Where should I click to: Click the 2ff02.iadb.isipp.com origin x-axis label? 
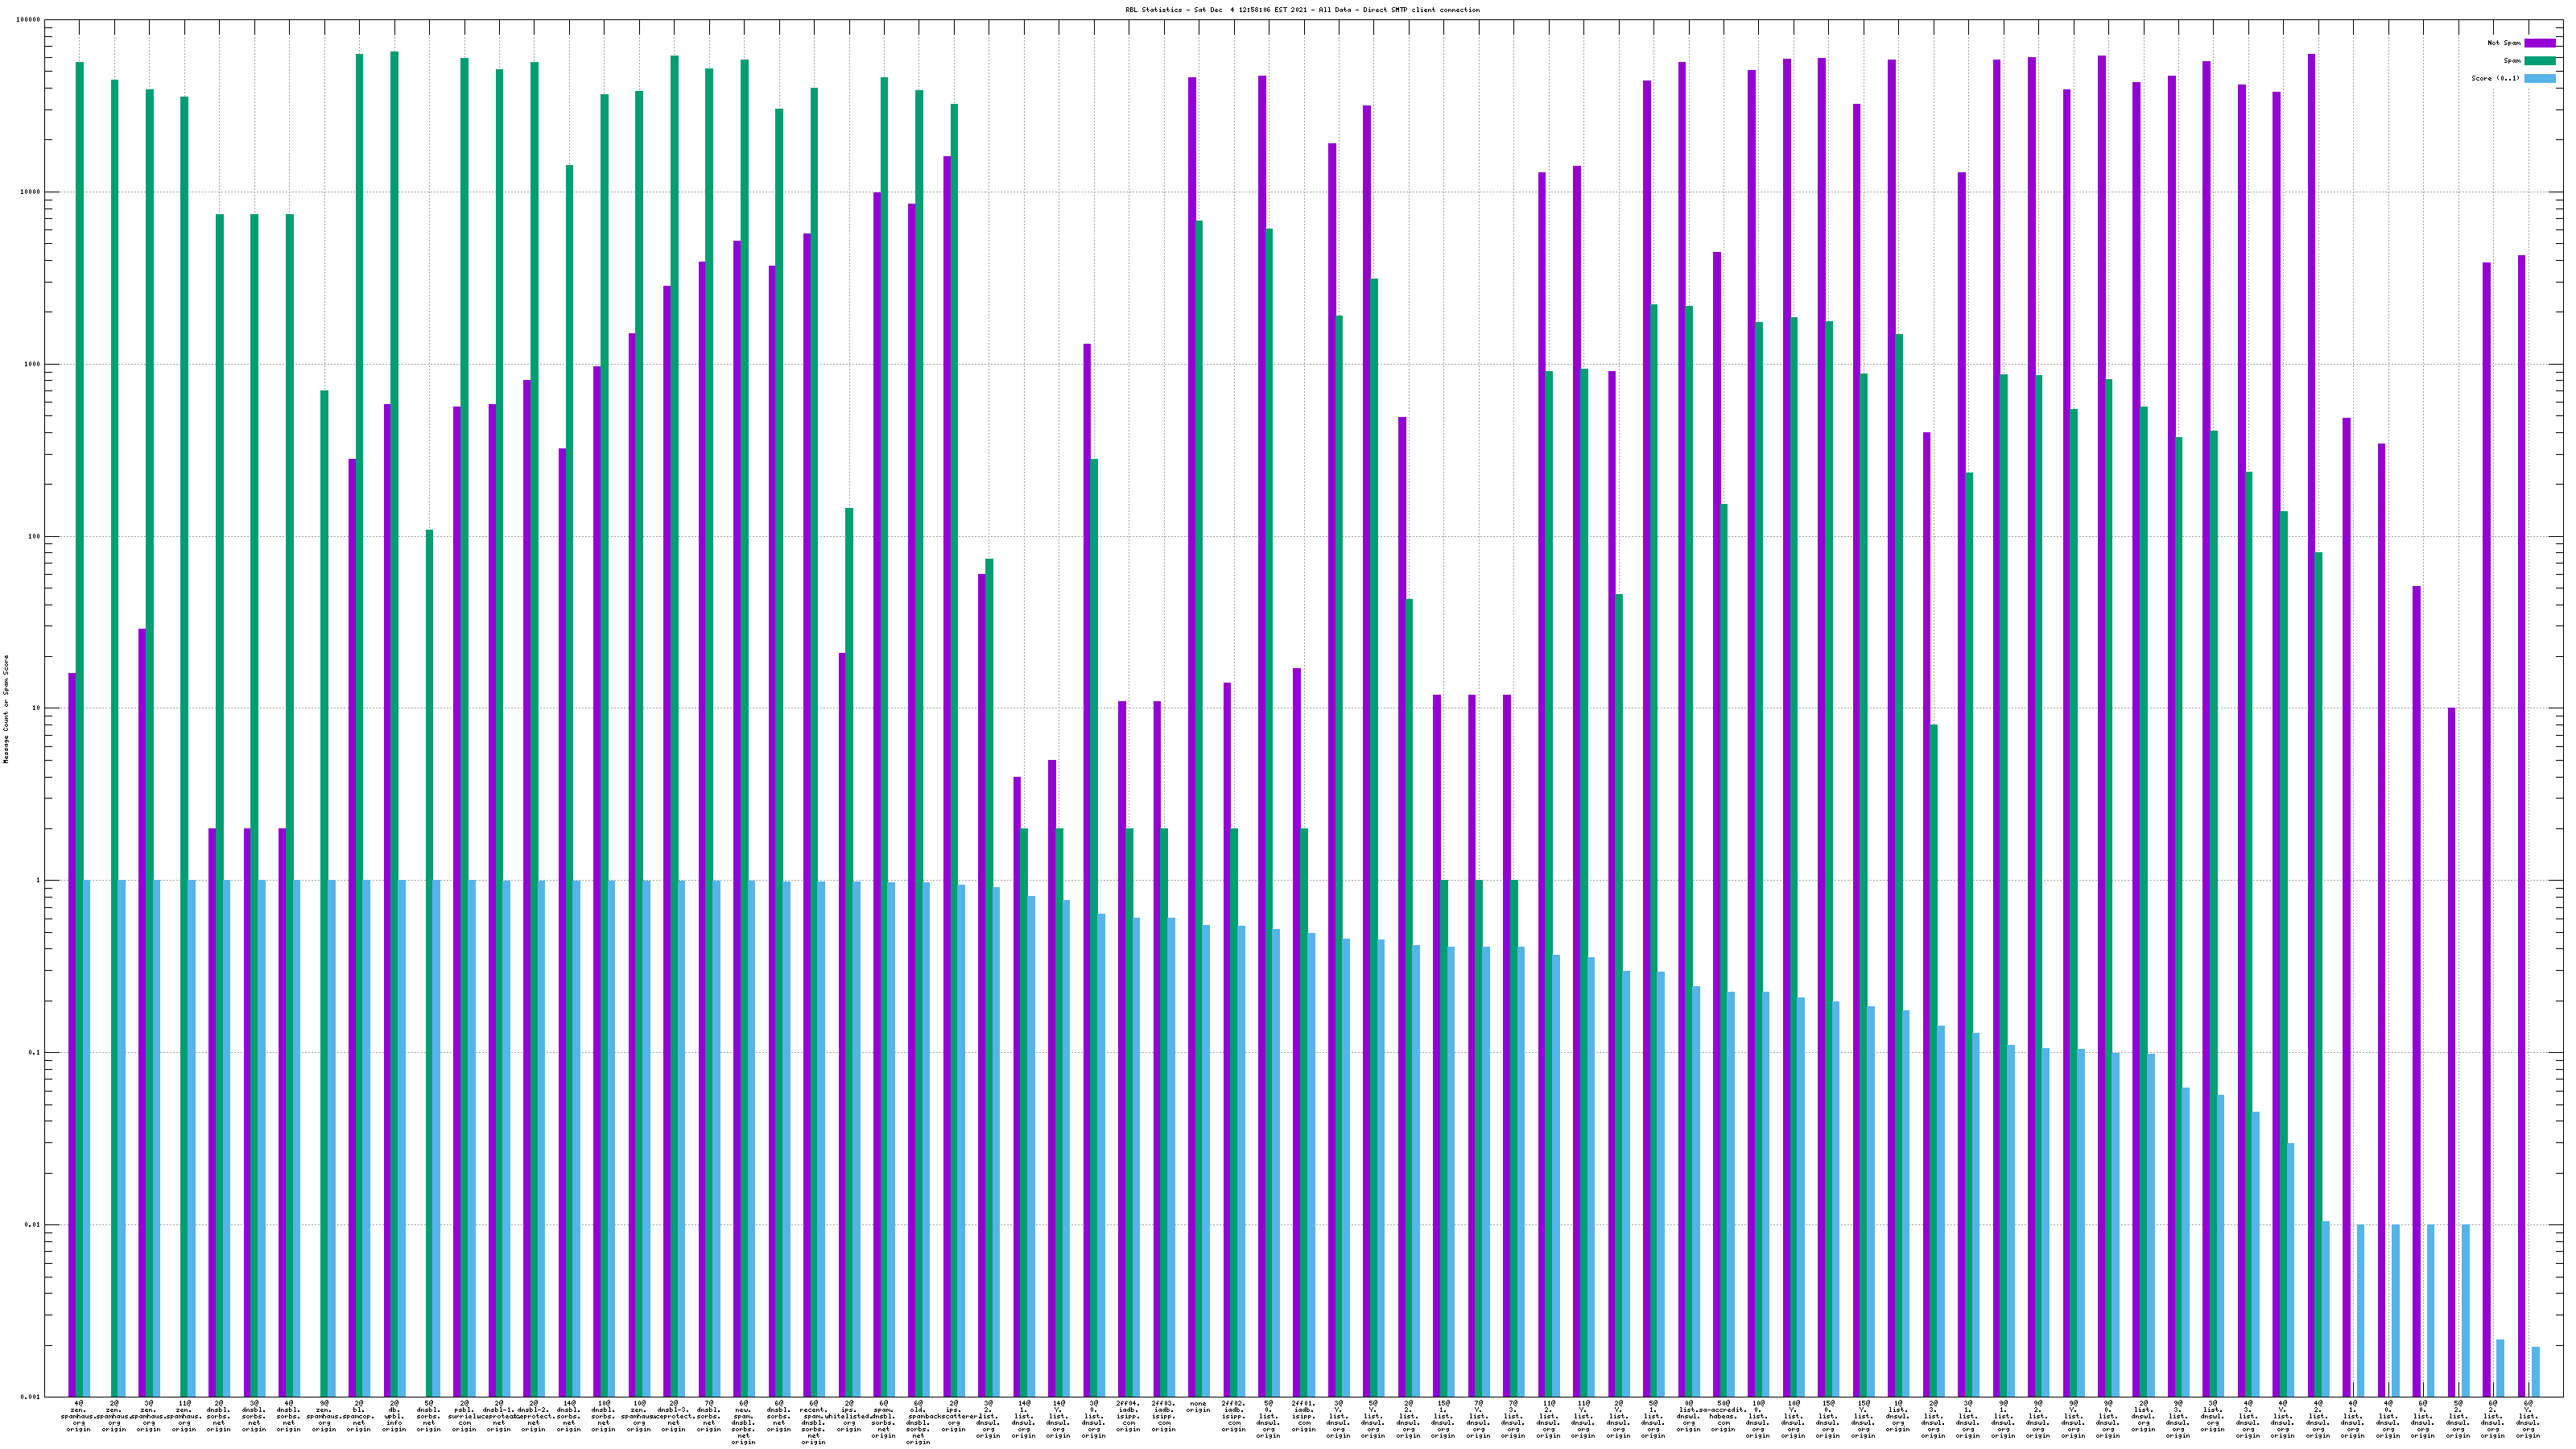tap(1233, 1416)
